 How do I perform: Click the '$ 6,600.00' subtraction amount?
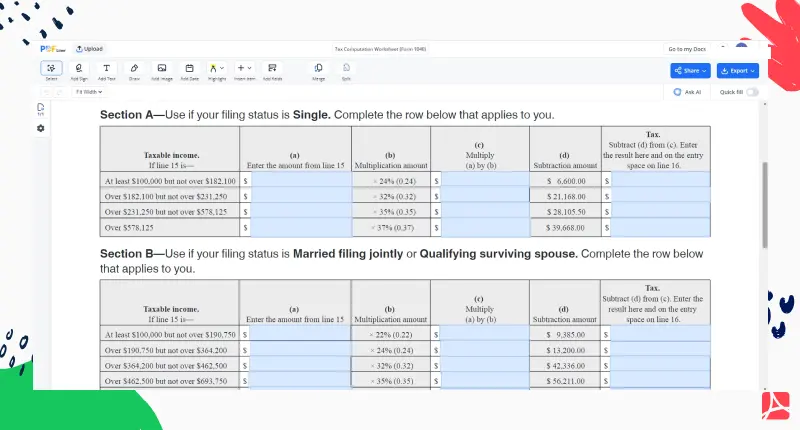pyautogui.click(x=566, y=181)
